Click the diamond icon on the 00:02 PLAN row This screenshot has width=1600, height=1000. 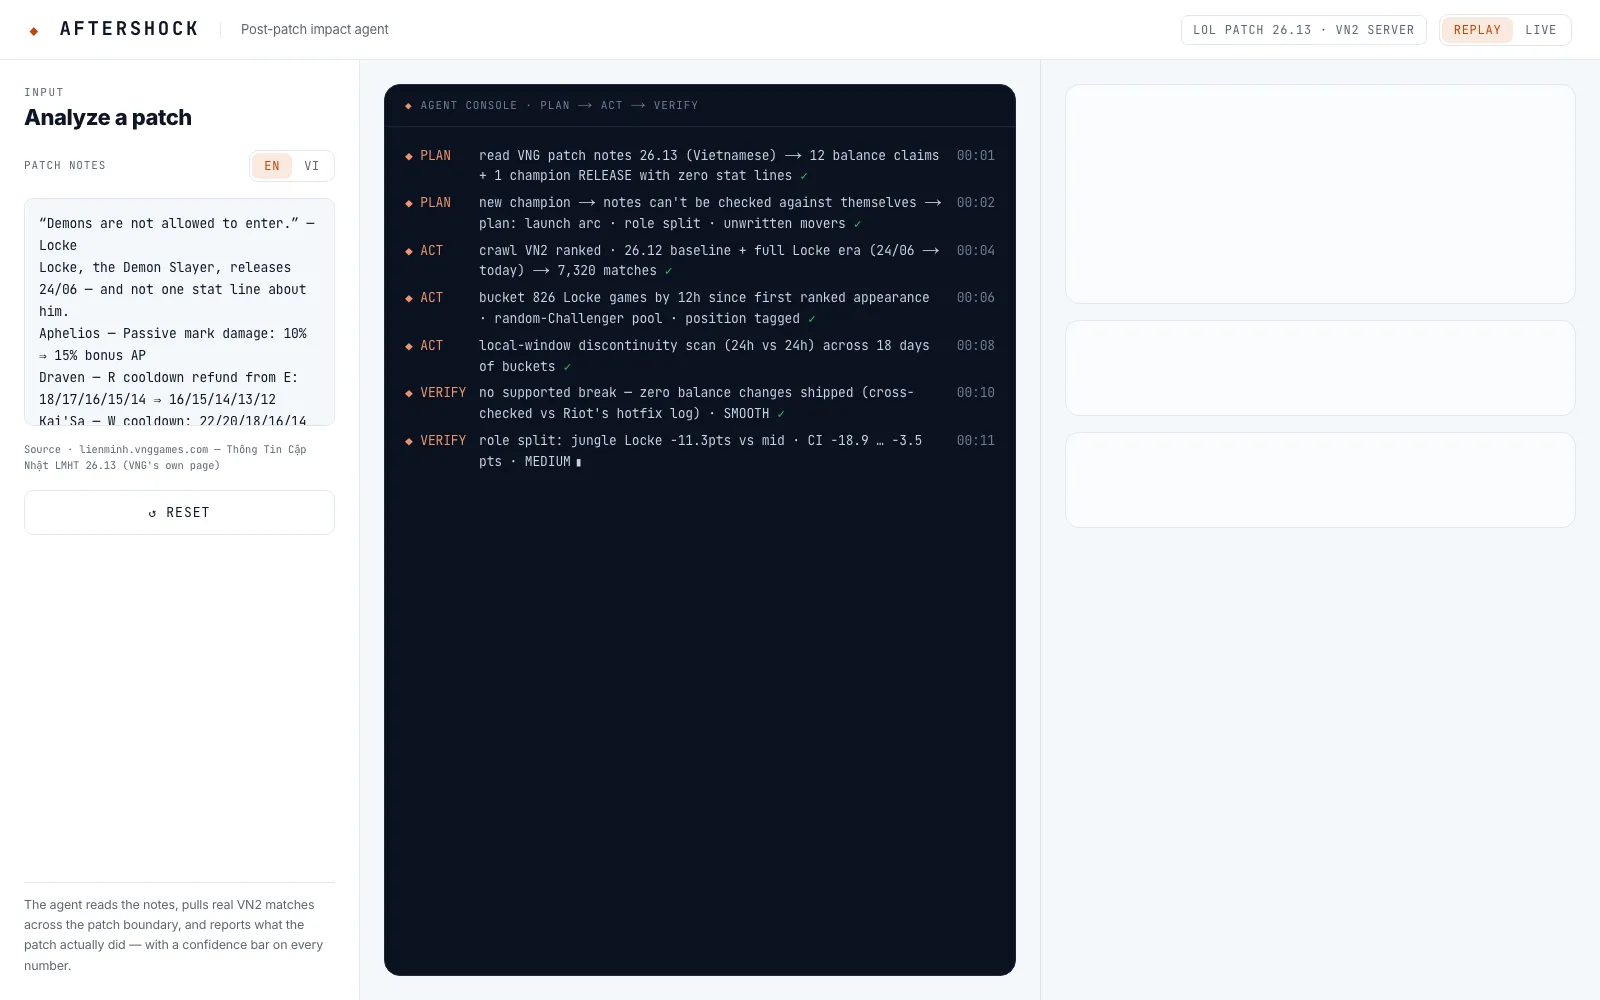pos(409,203)
